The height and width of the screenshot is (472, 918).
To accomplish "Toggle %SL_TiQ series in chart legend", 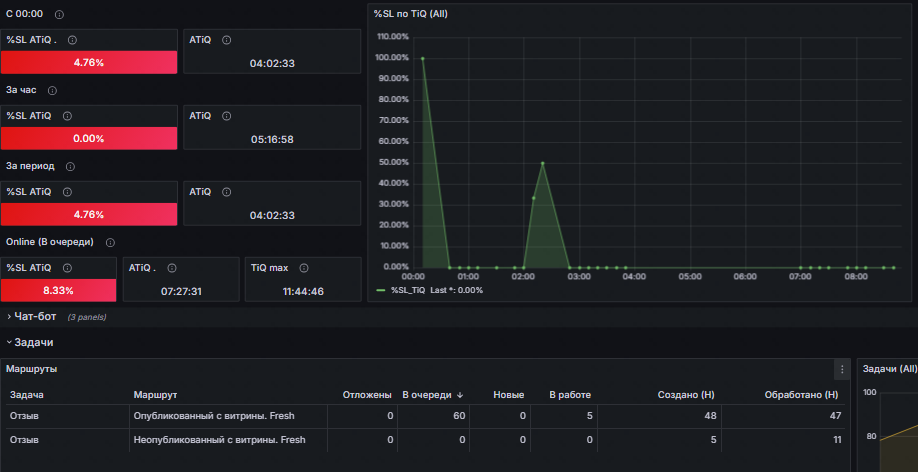I will click(407, 290).
